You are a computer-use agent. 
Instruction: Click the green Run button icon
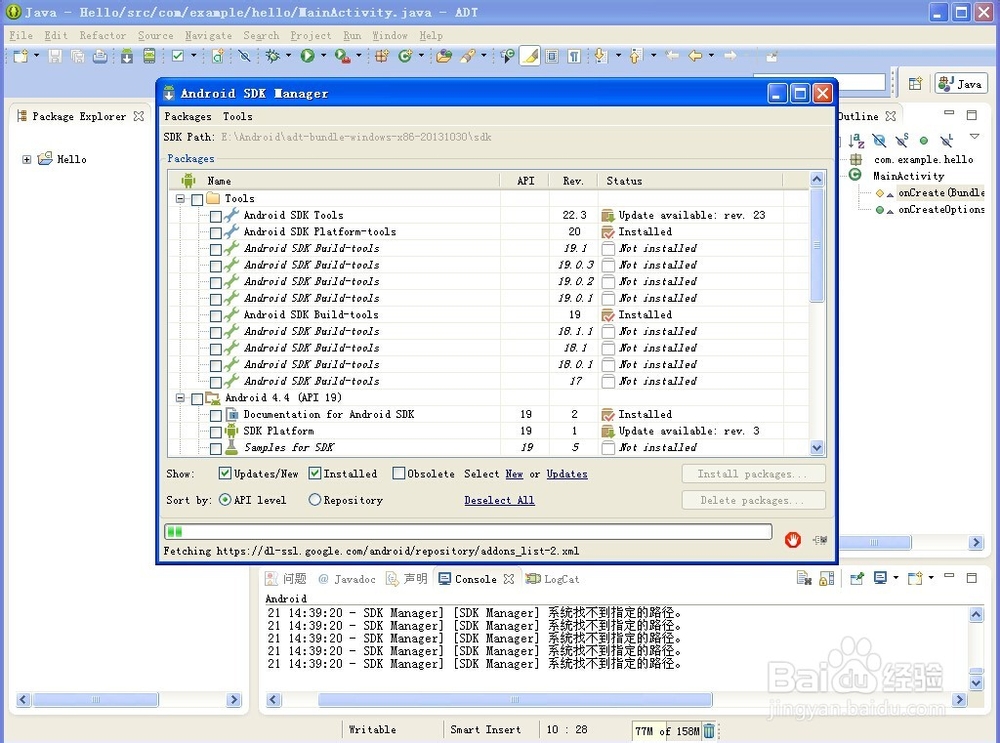pos(307,56)
